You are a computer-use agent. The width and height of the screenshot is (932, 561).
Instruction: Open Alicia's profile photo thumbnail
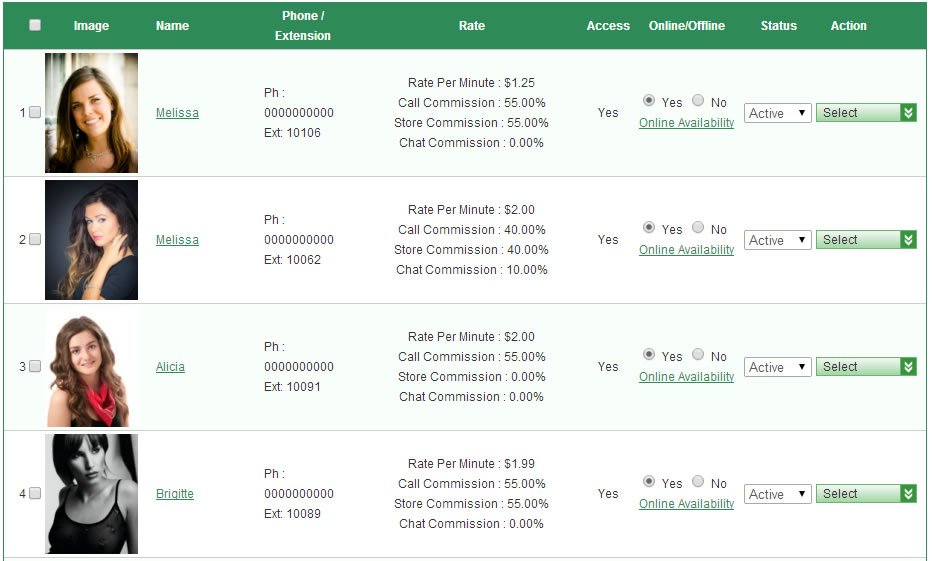tap(91, 367)
